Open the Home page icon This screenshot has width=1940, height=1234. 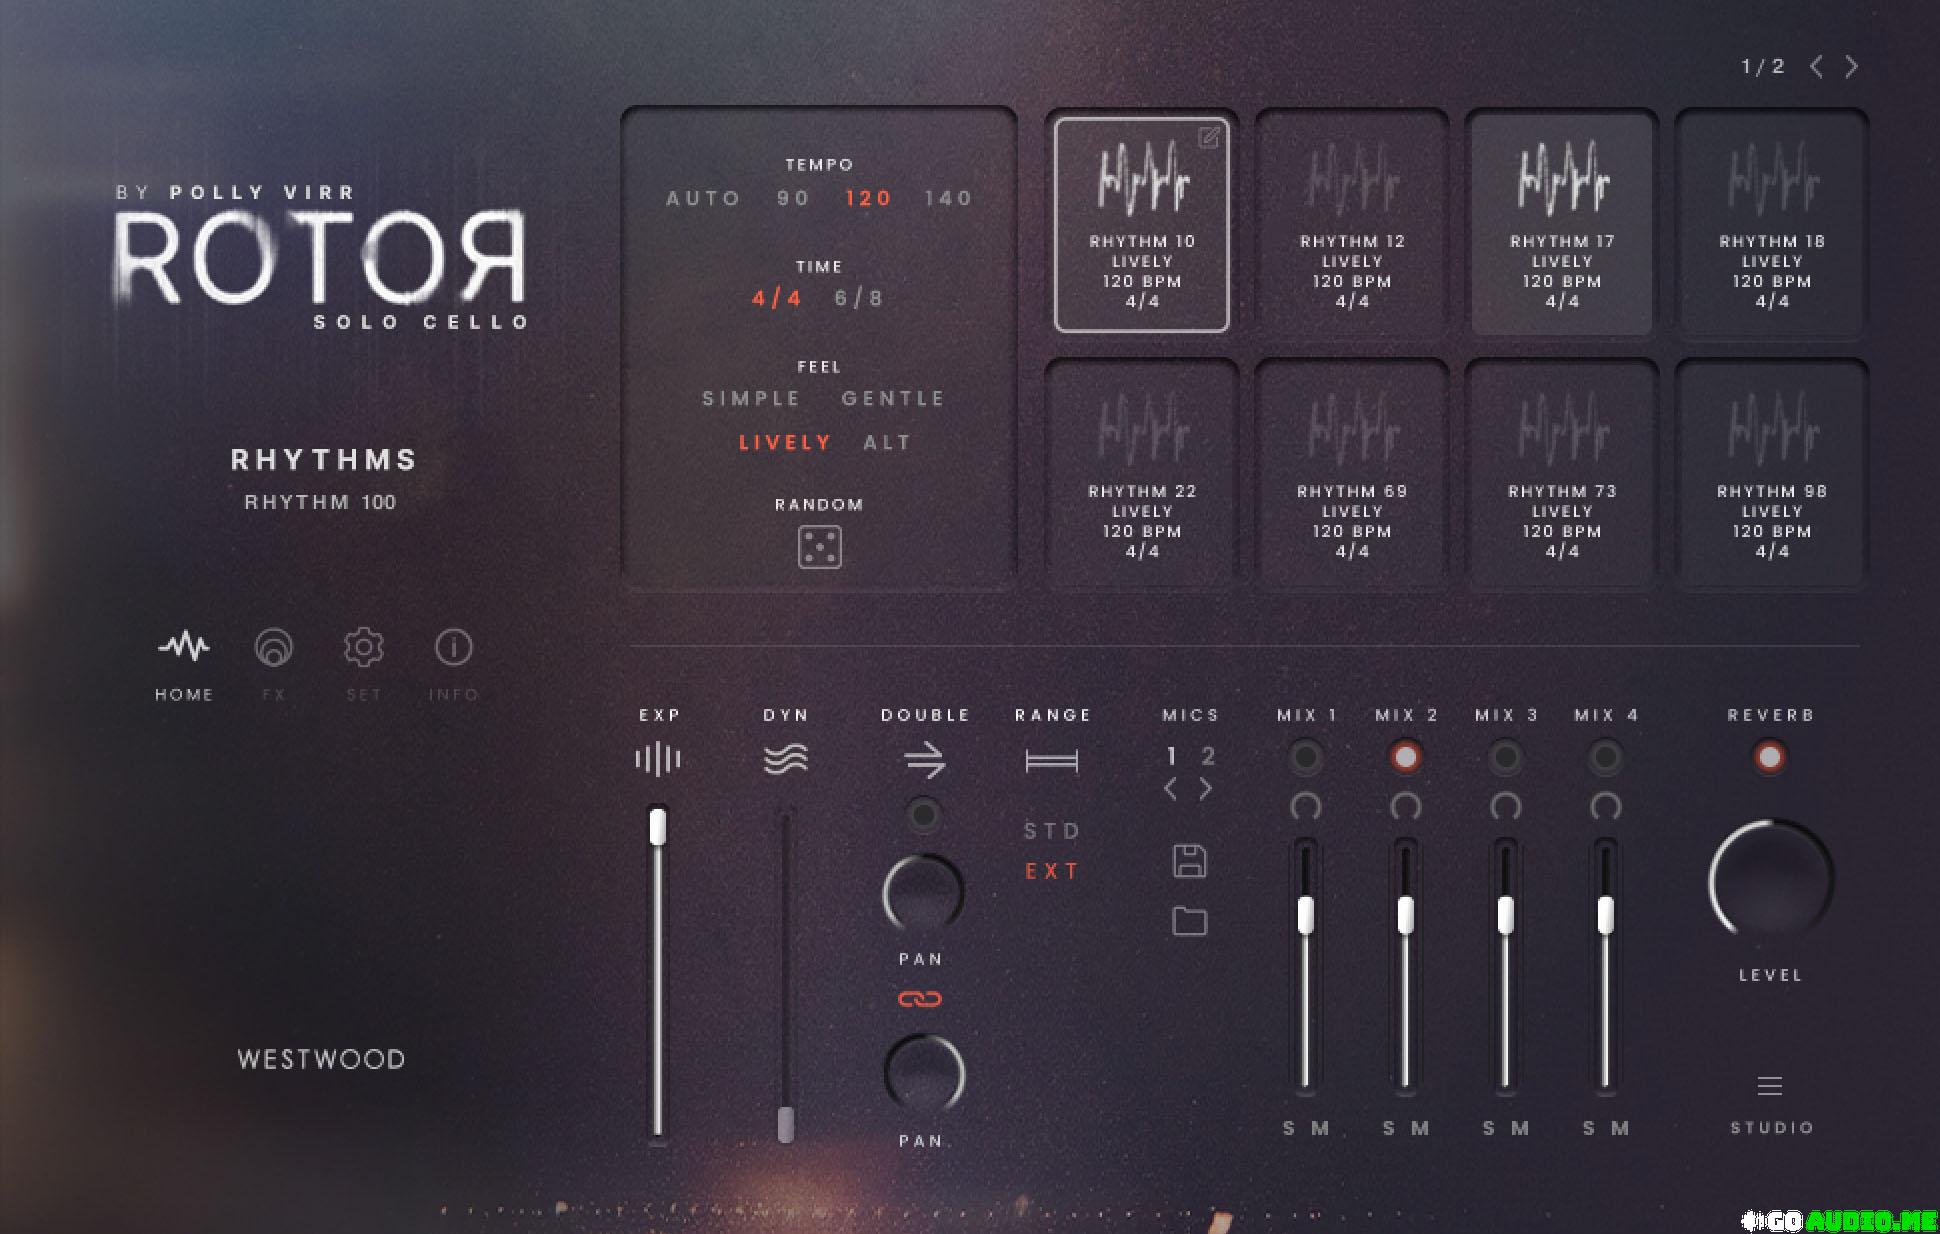(184, 647)
